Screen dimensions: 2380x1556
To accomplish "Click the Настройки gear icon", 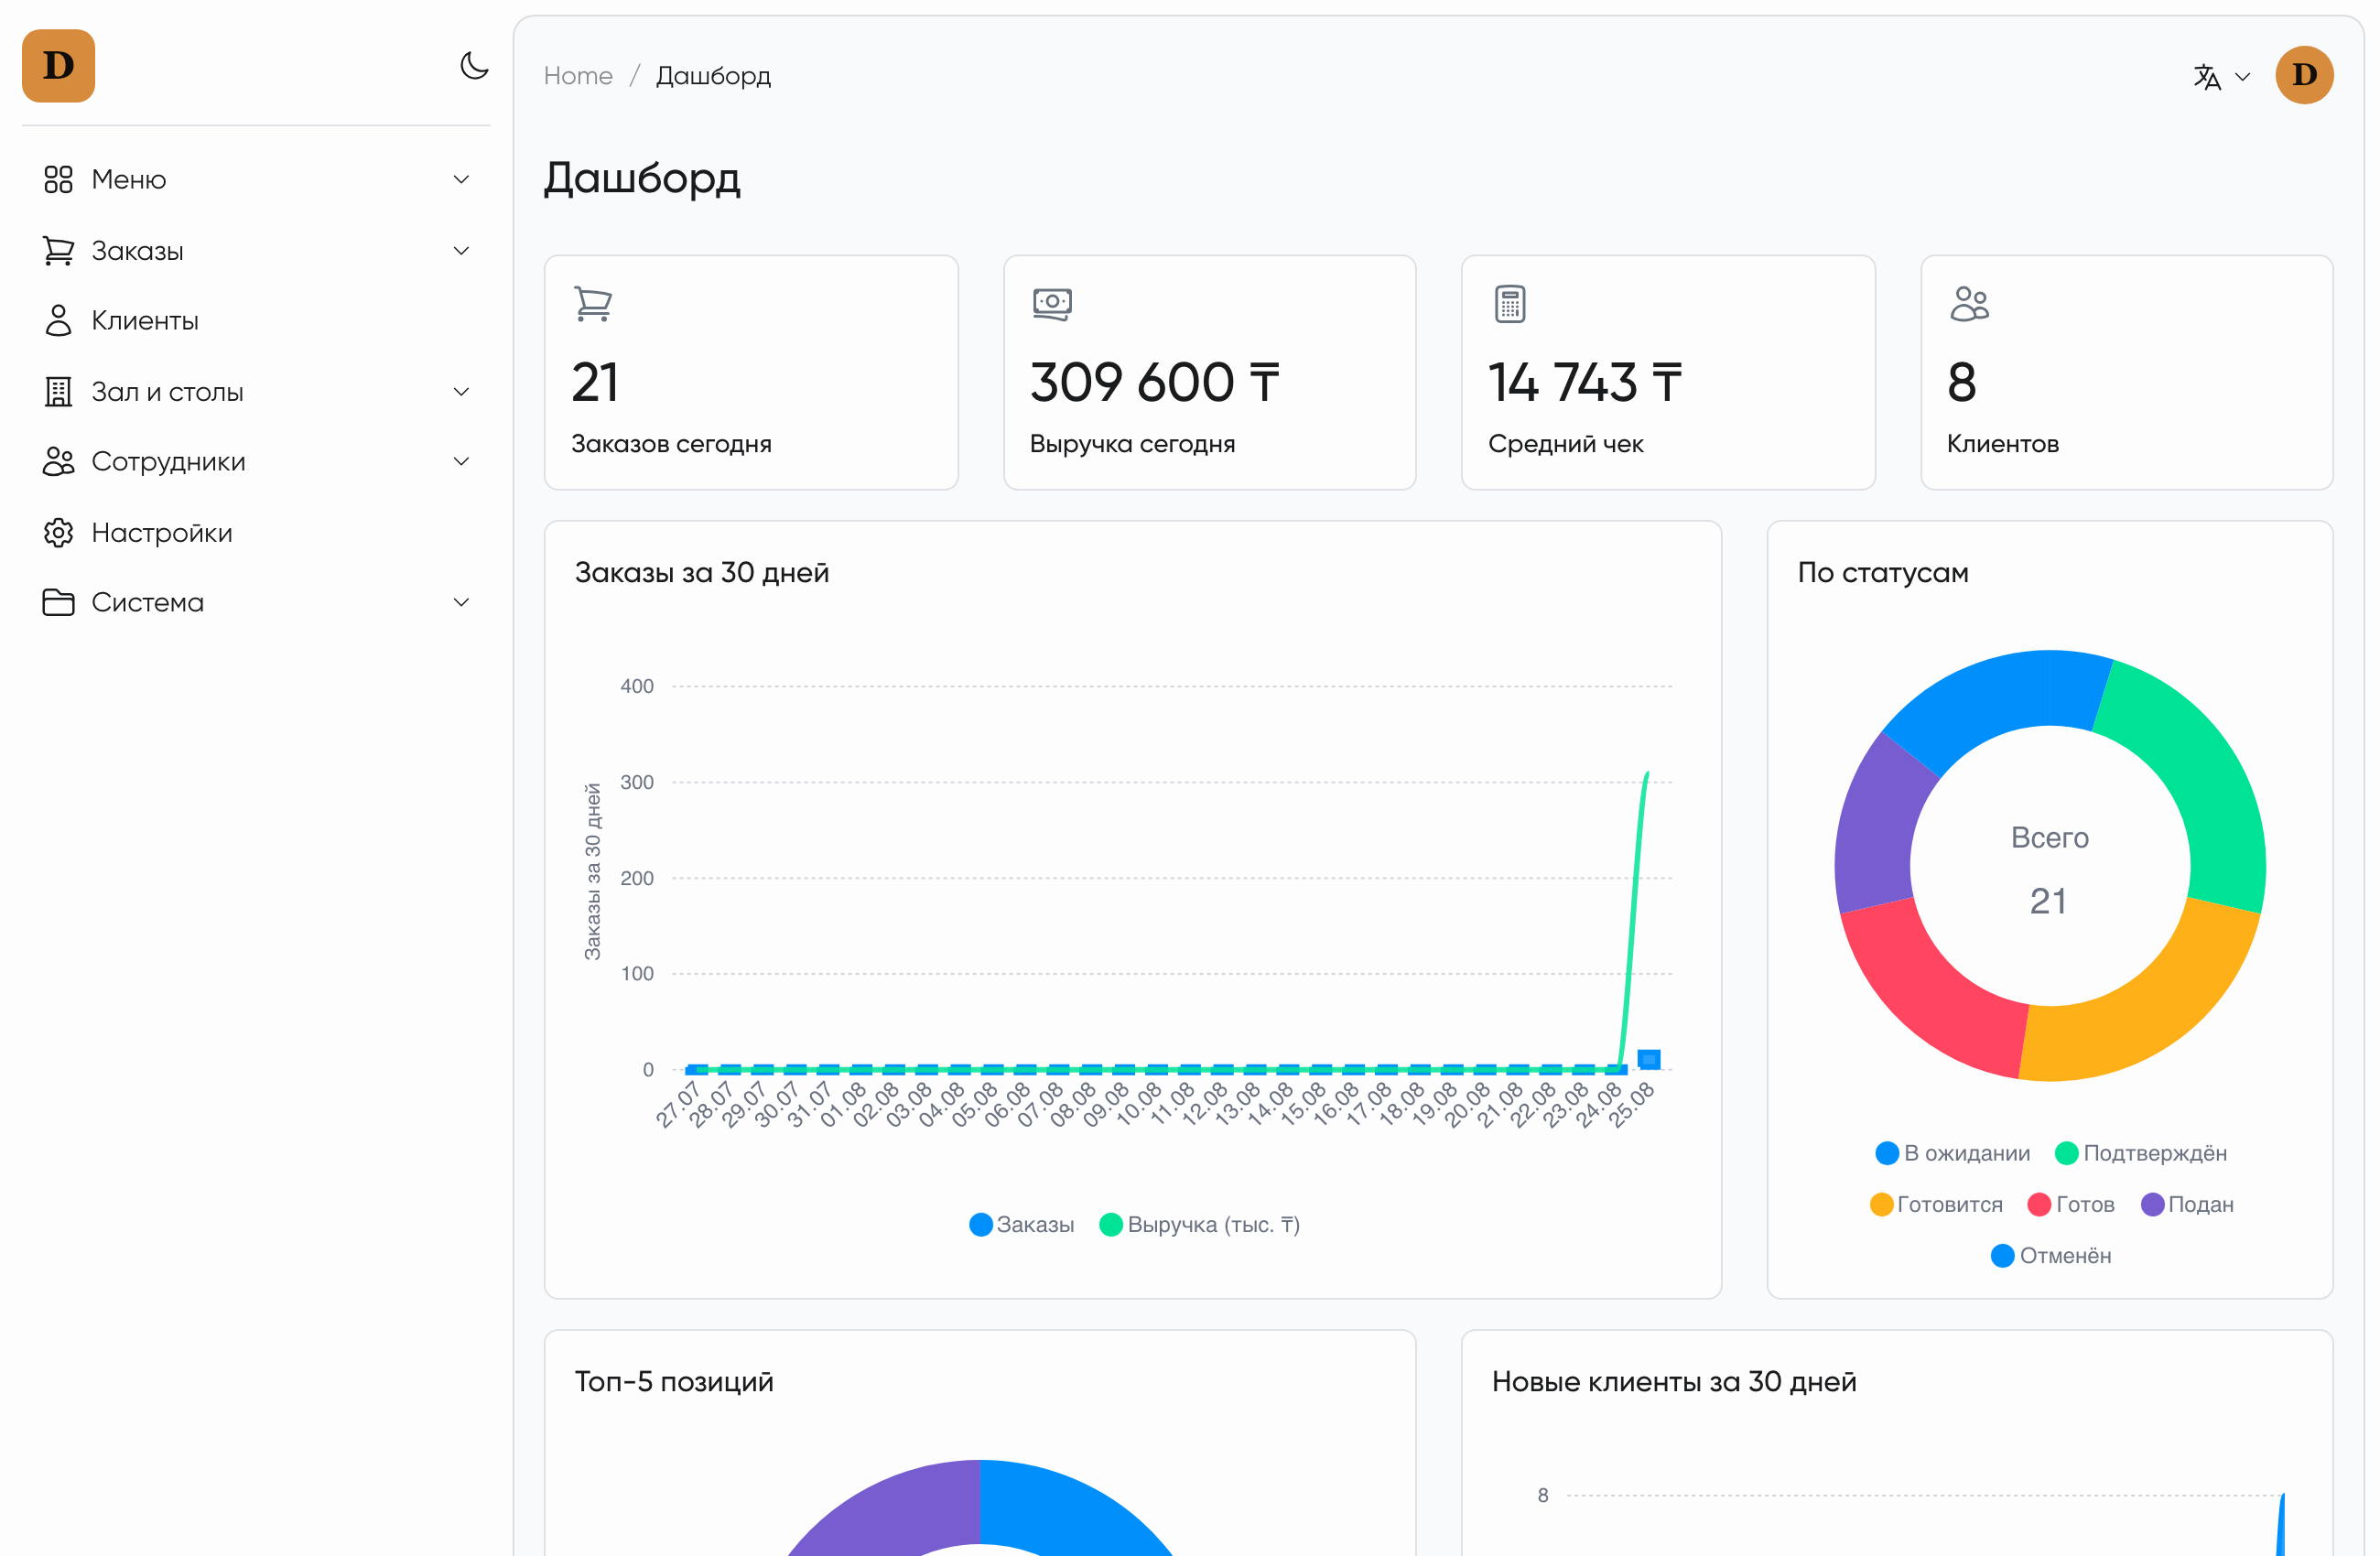I will [59, 533].
